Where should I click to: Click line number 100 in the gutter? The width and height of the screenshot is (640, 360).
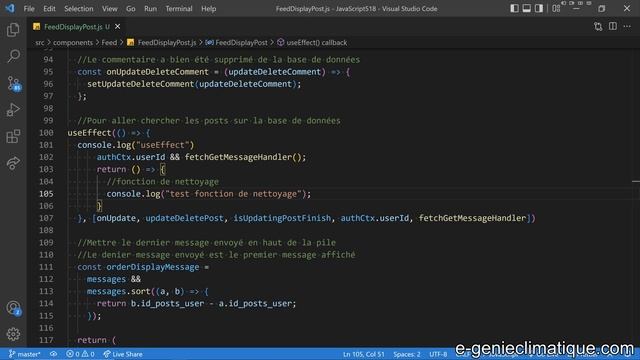46,133
